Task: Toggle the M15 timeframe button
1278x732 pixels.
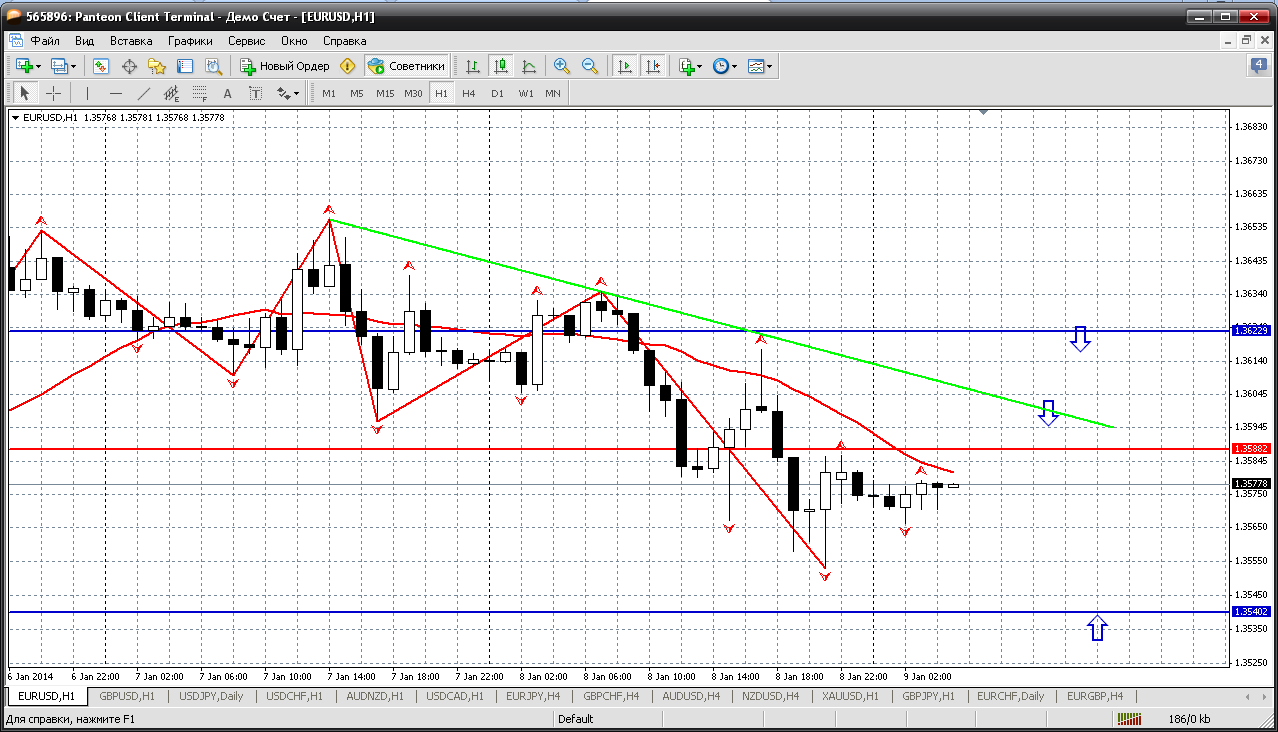Action: point(385,93)
